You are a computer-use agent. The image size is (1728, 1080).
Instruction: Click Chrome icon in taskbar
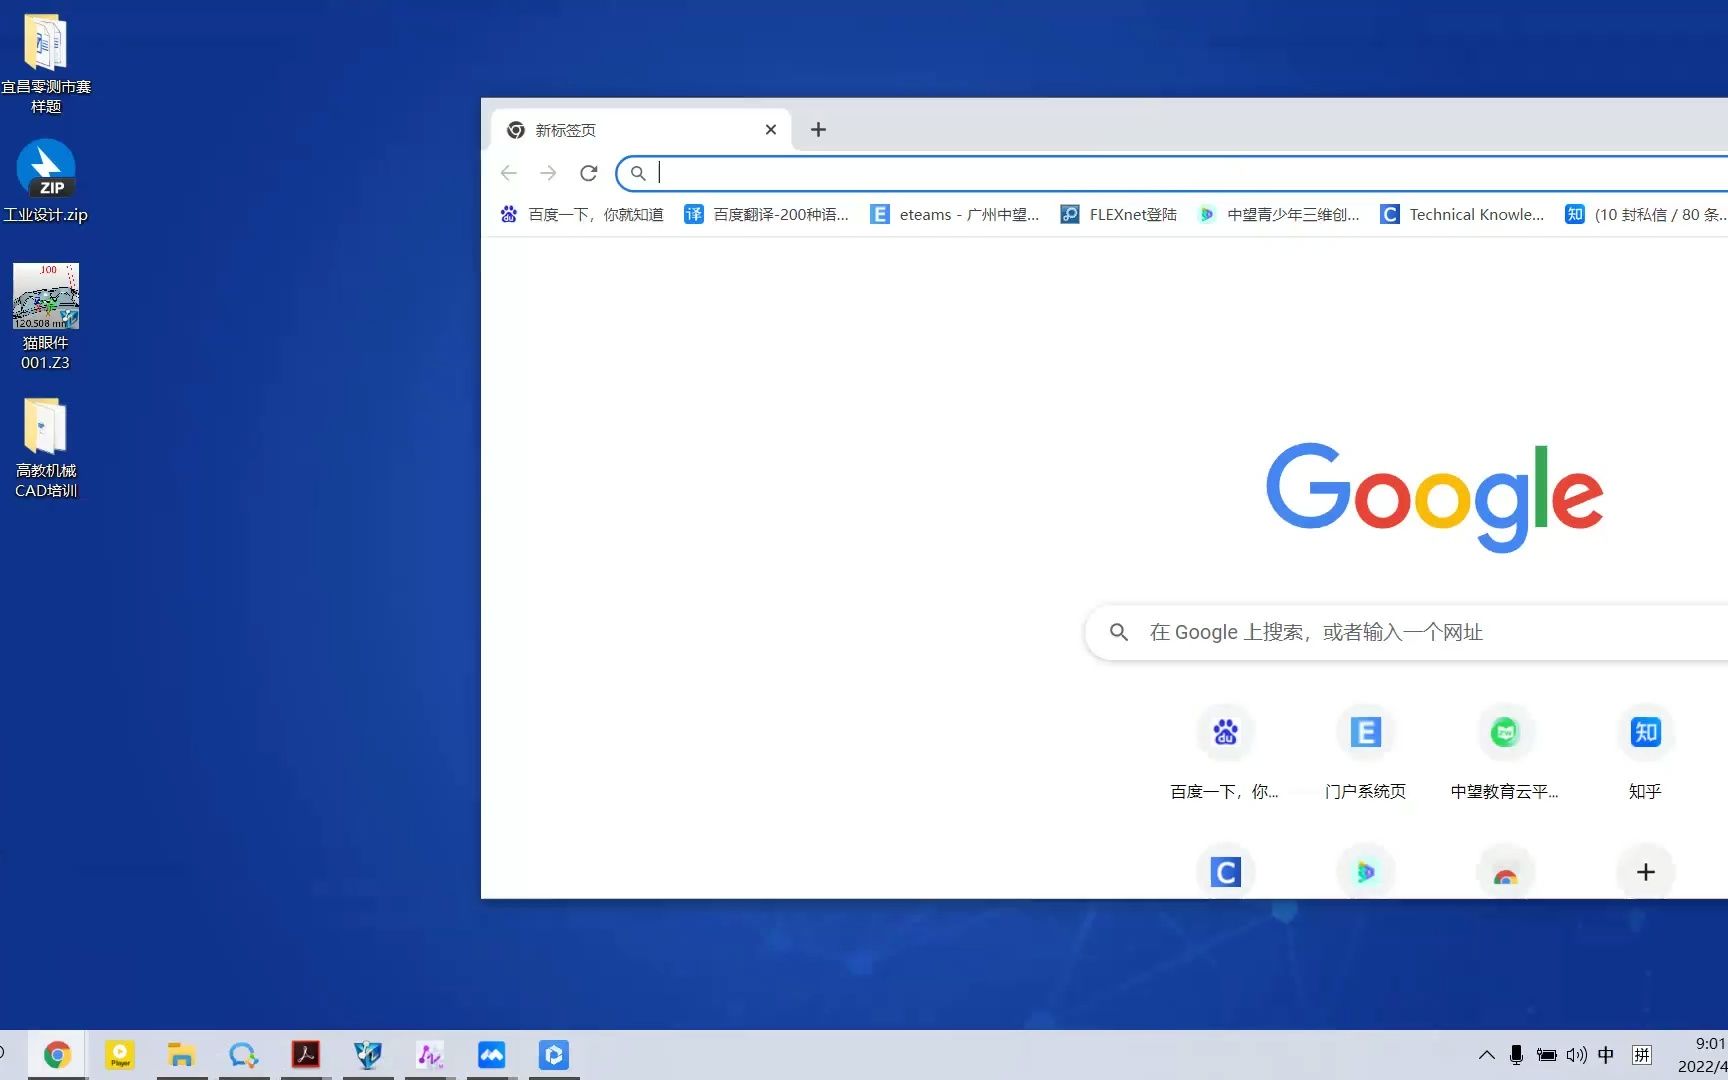pyautogui.click(x=57, y=1055)
